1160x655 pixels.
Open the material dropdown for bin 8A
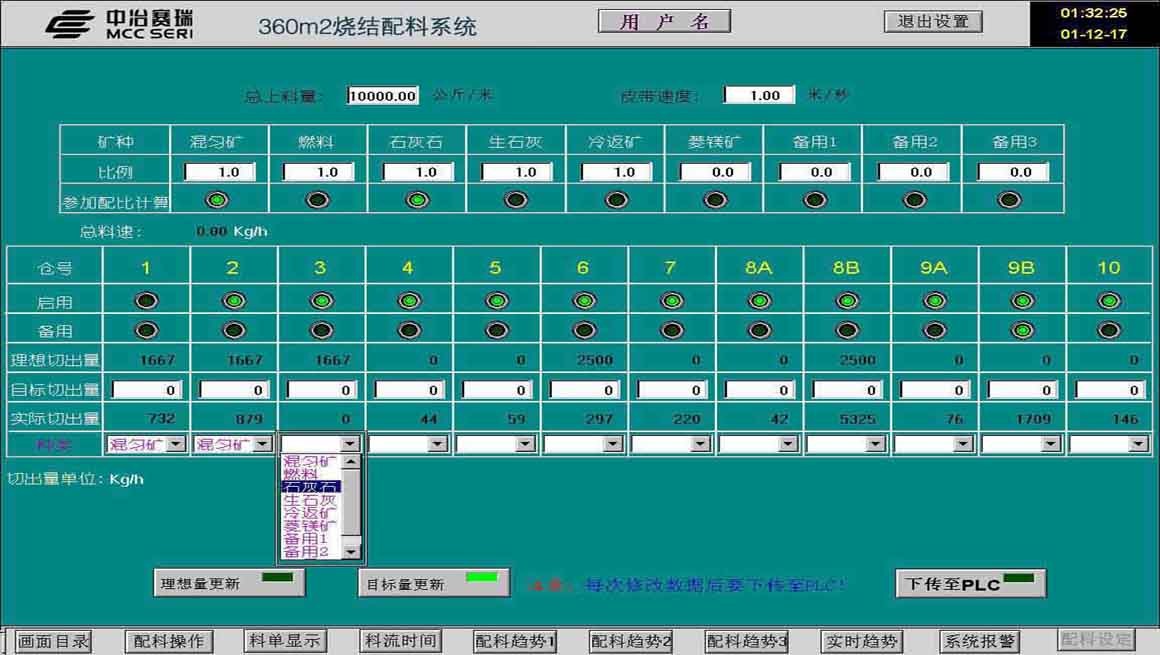point(789,442)
